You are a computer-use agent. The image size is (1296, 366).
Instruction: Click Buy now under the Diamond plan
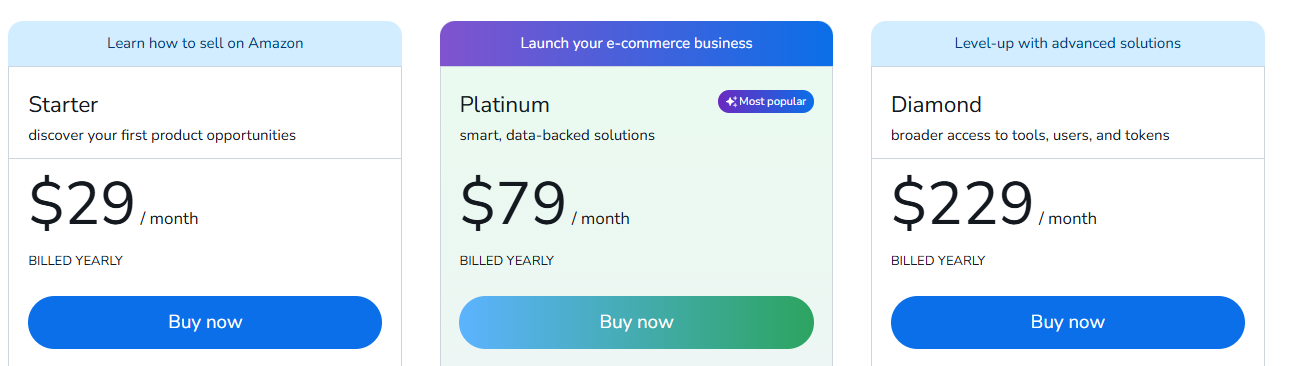(1068, 322)
